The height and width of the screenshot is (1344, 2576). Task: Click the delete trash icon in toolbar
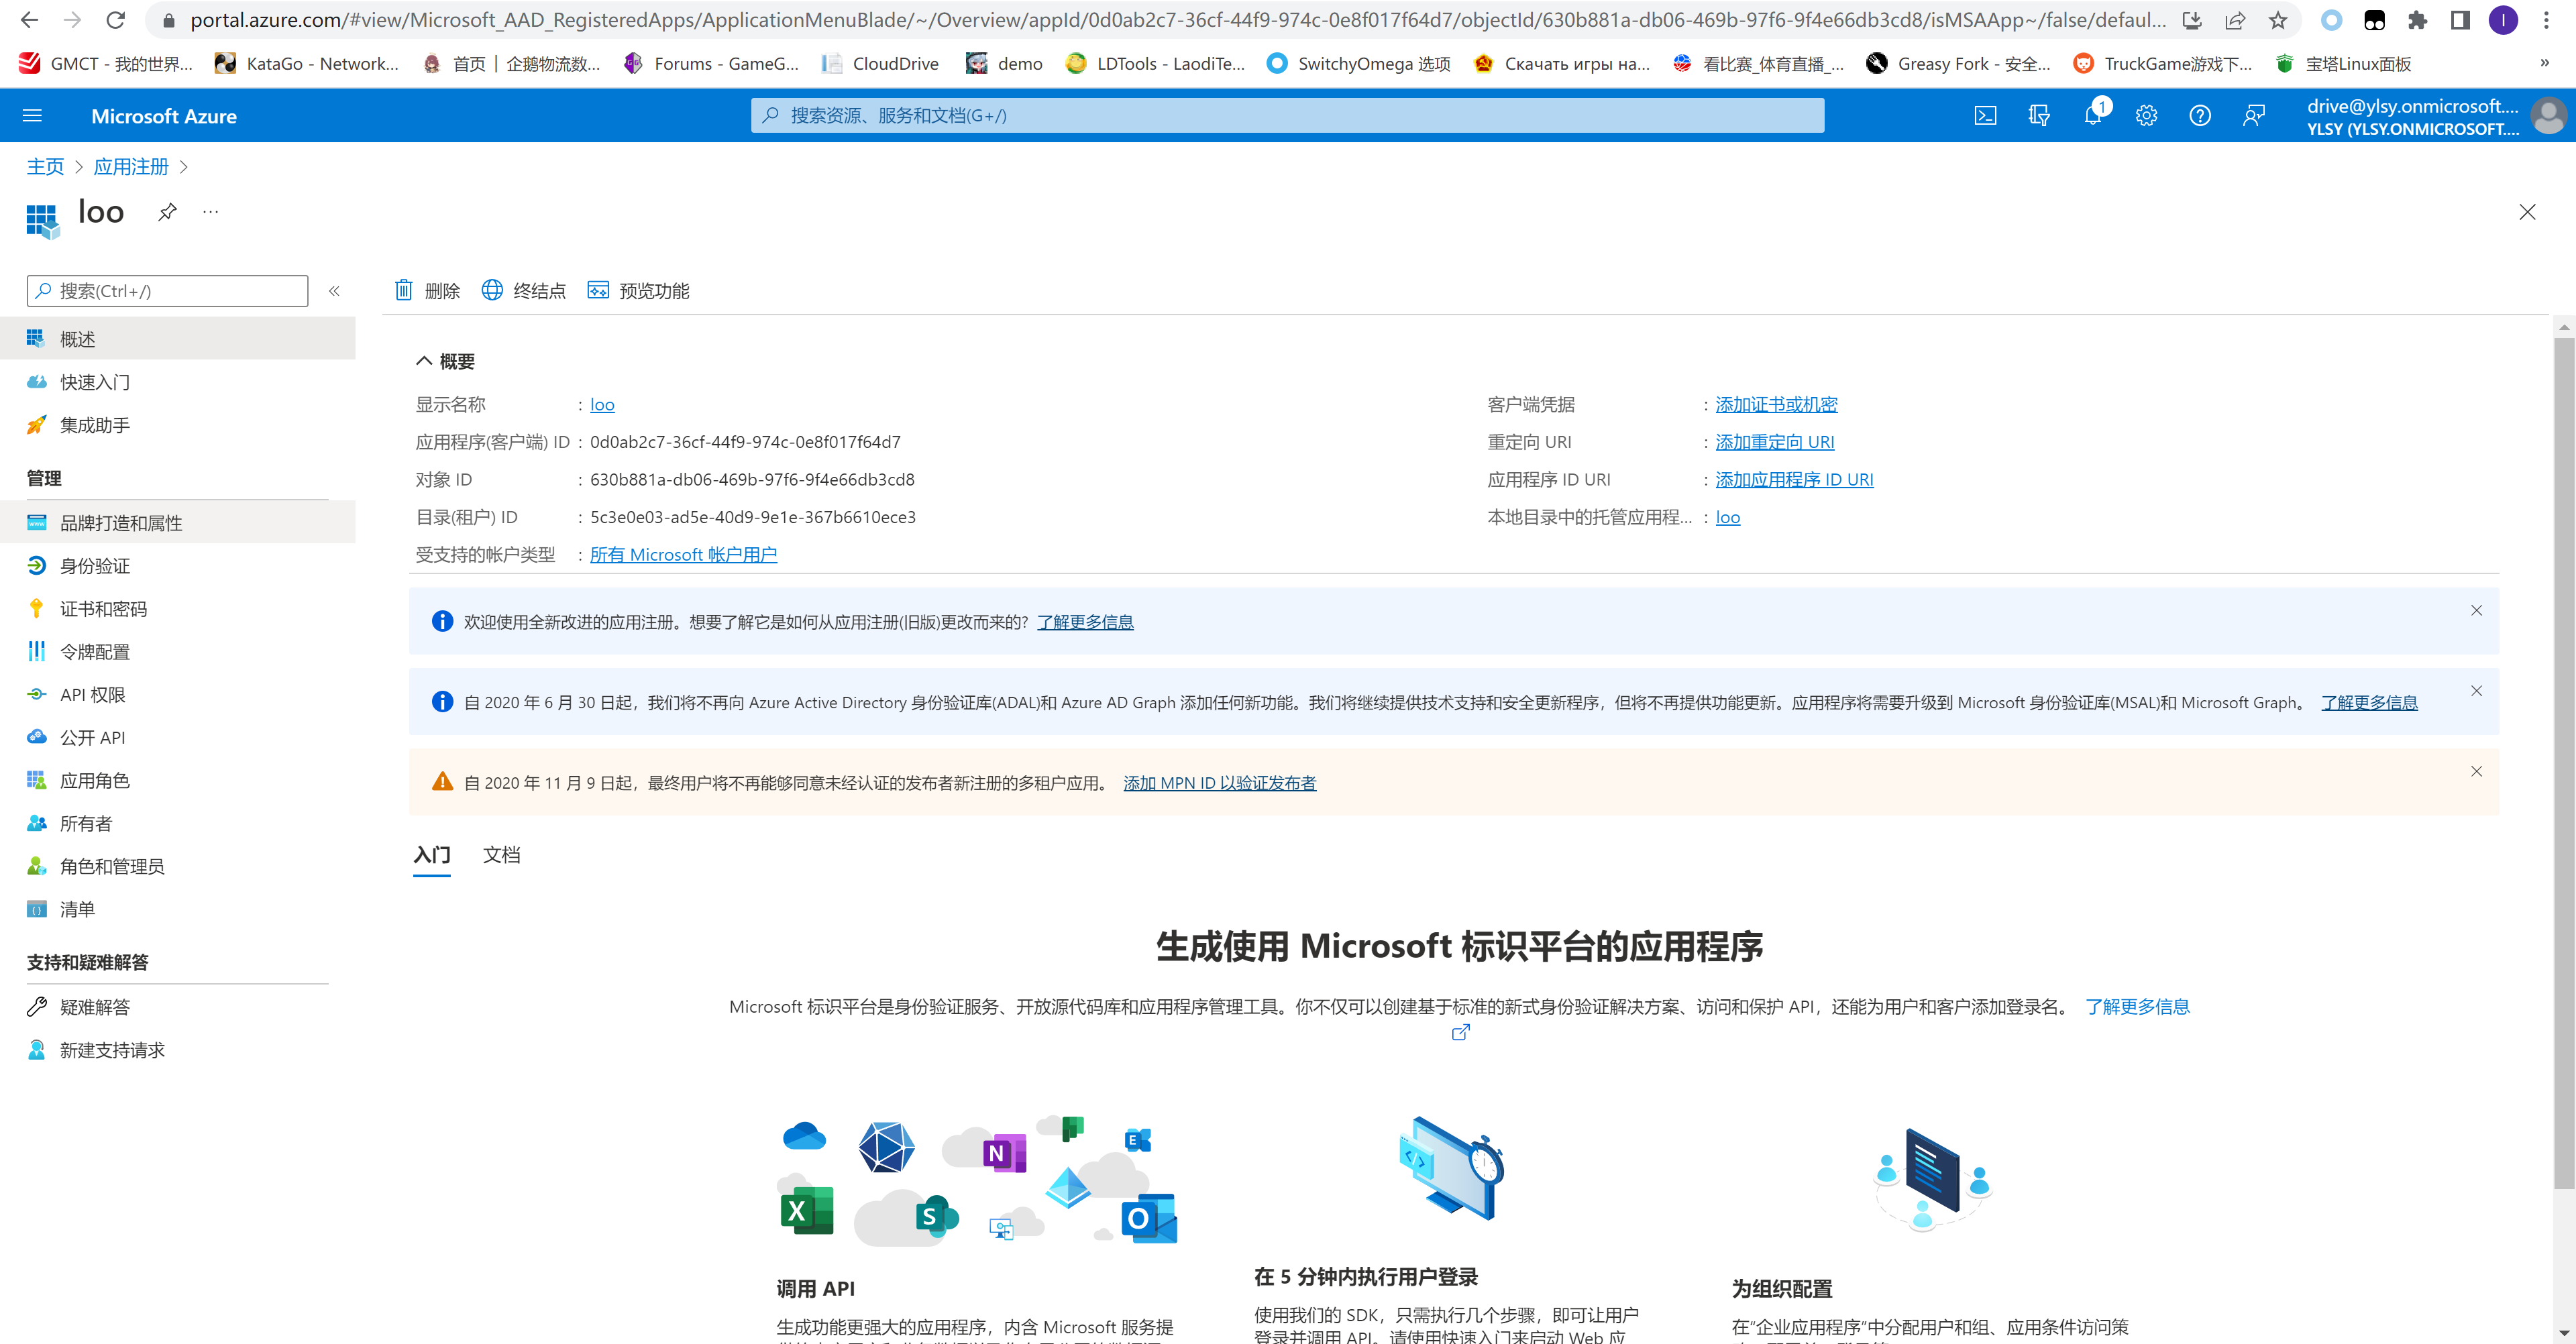click(404, 290)
